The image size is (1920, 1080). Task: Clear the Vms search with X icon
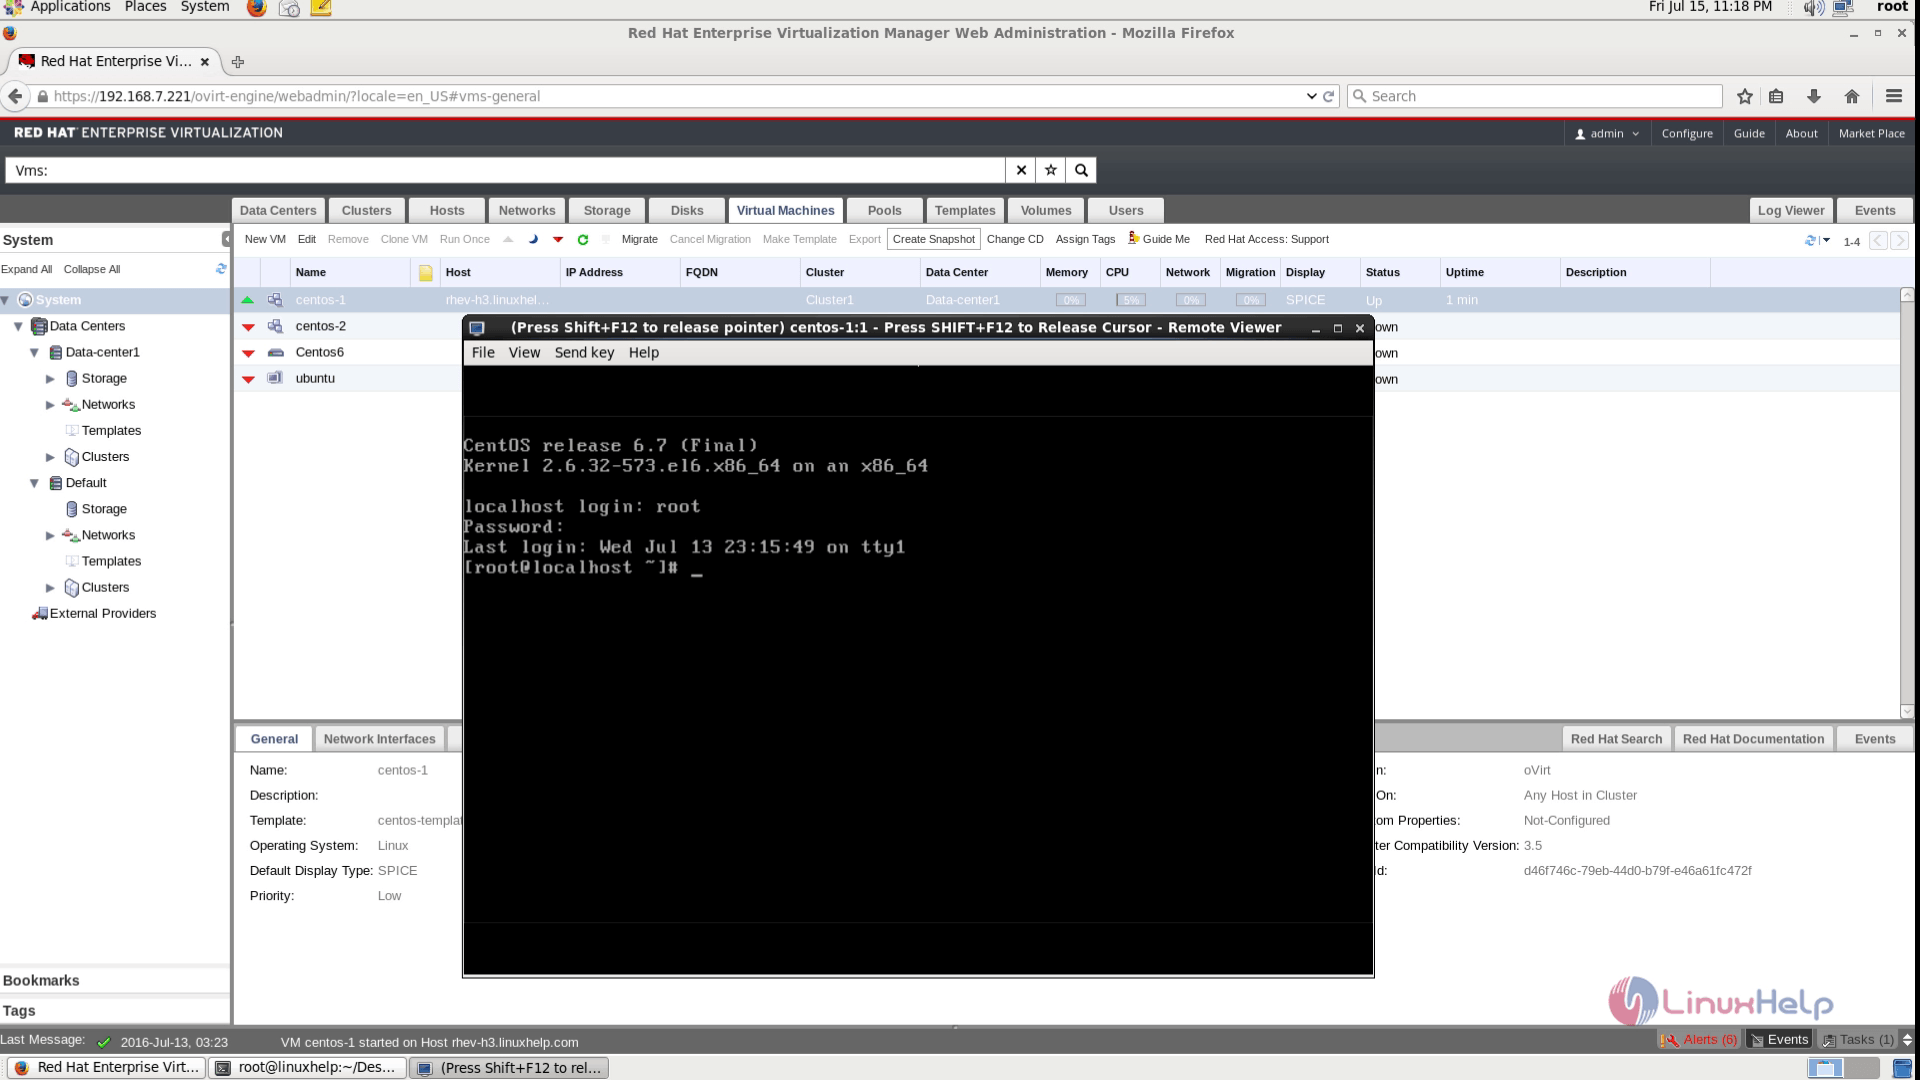coord(1021,170)
